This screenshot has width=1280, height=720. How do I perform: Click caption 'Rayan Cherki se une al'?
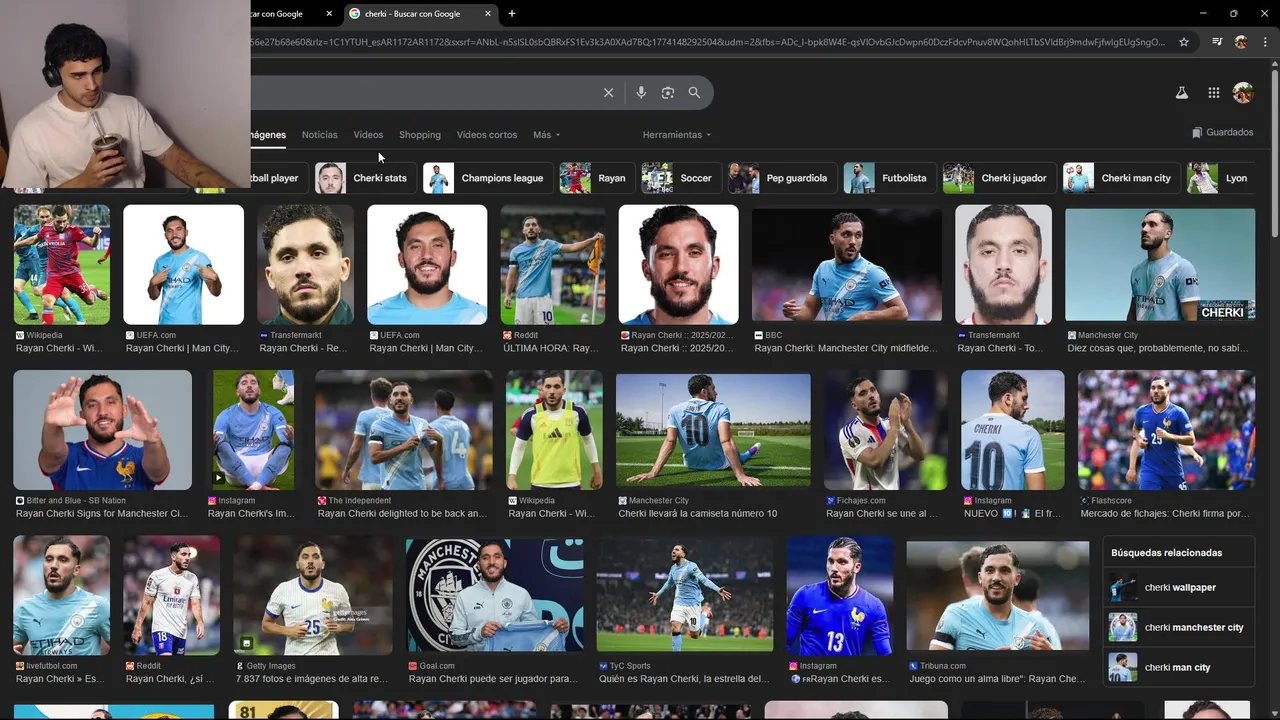[x=882, y=514]
